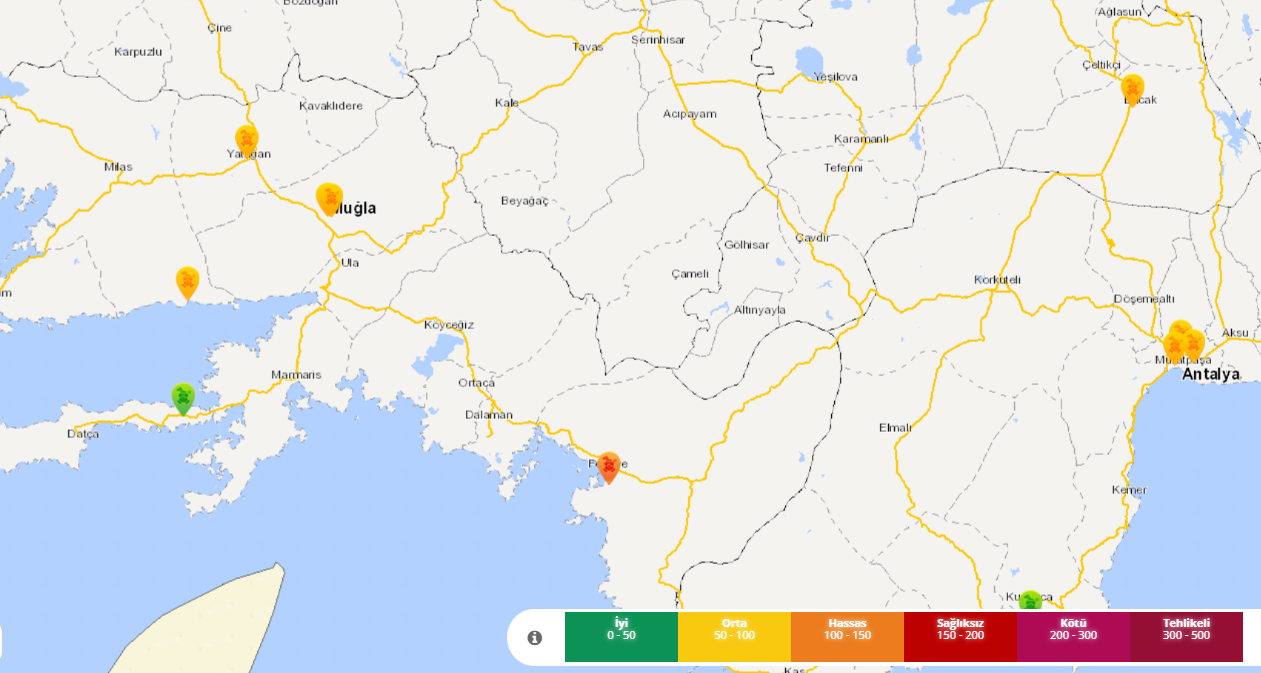Click the Tavas place label

[x=588, y=46]
